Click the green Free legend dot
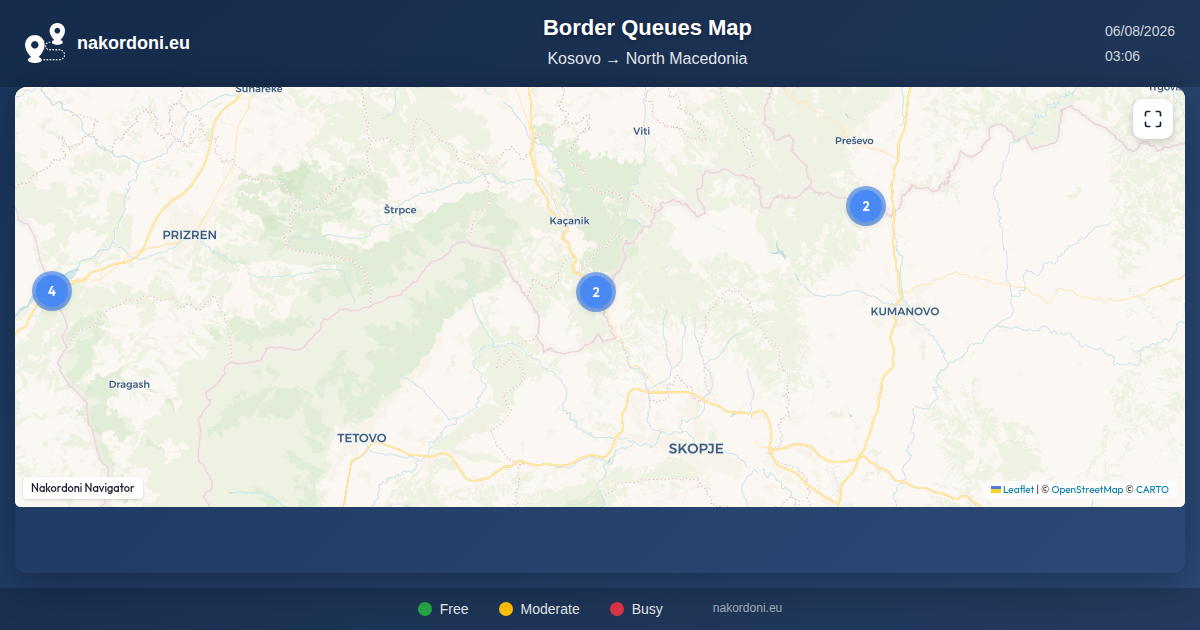This screenshot has width=1200, height=630. tap(425, 609)
